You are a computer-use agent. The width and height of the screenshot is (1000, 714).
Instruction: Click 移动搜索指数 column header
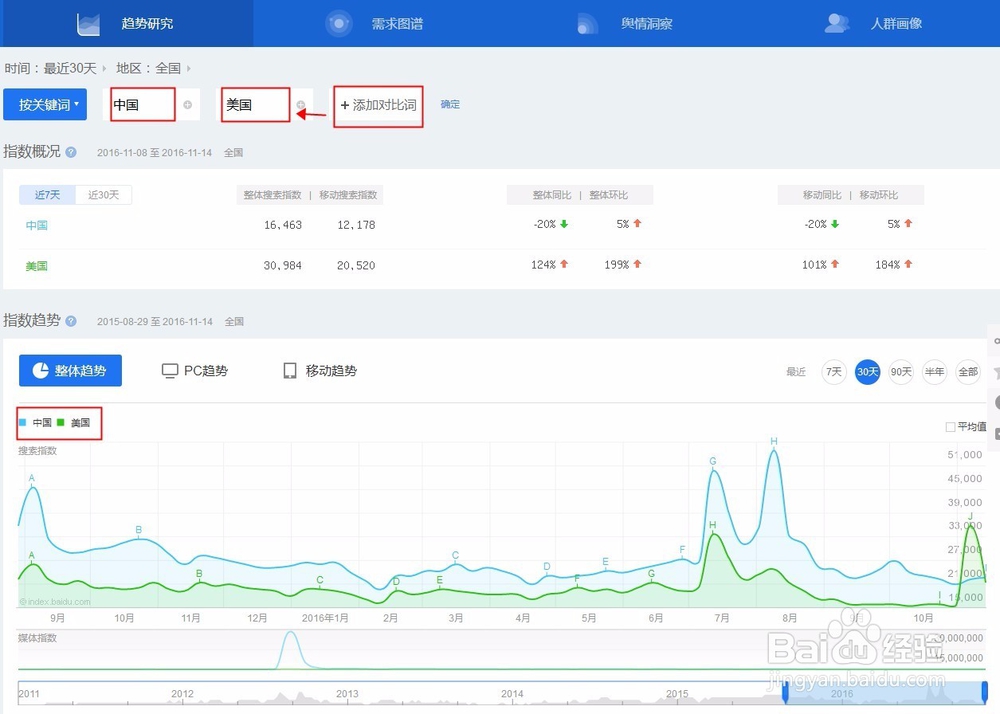pyautogui.click(x=348, y=195)
